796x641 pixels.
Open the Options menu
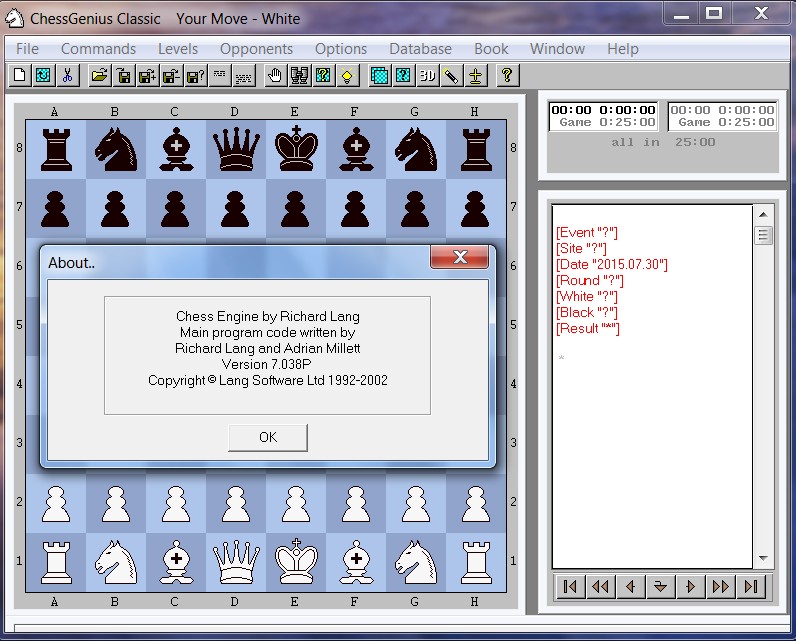pos(341,49)
